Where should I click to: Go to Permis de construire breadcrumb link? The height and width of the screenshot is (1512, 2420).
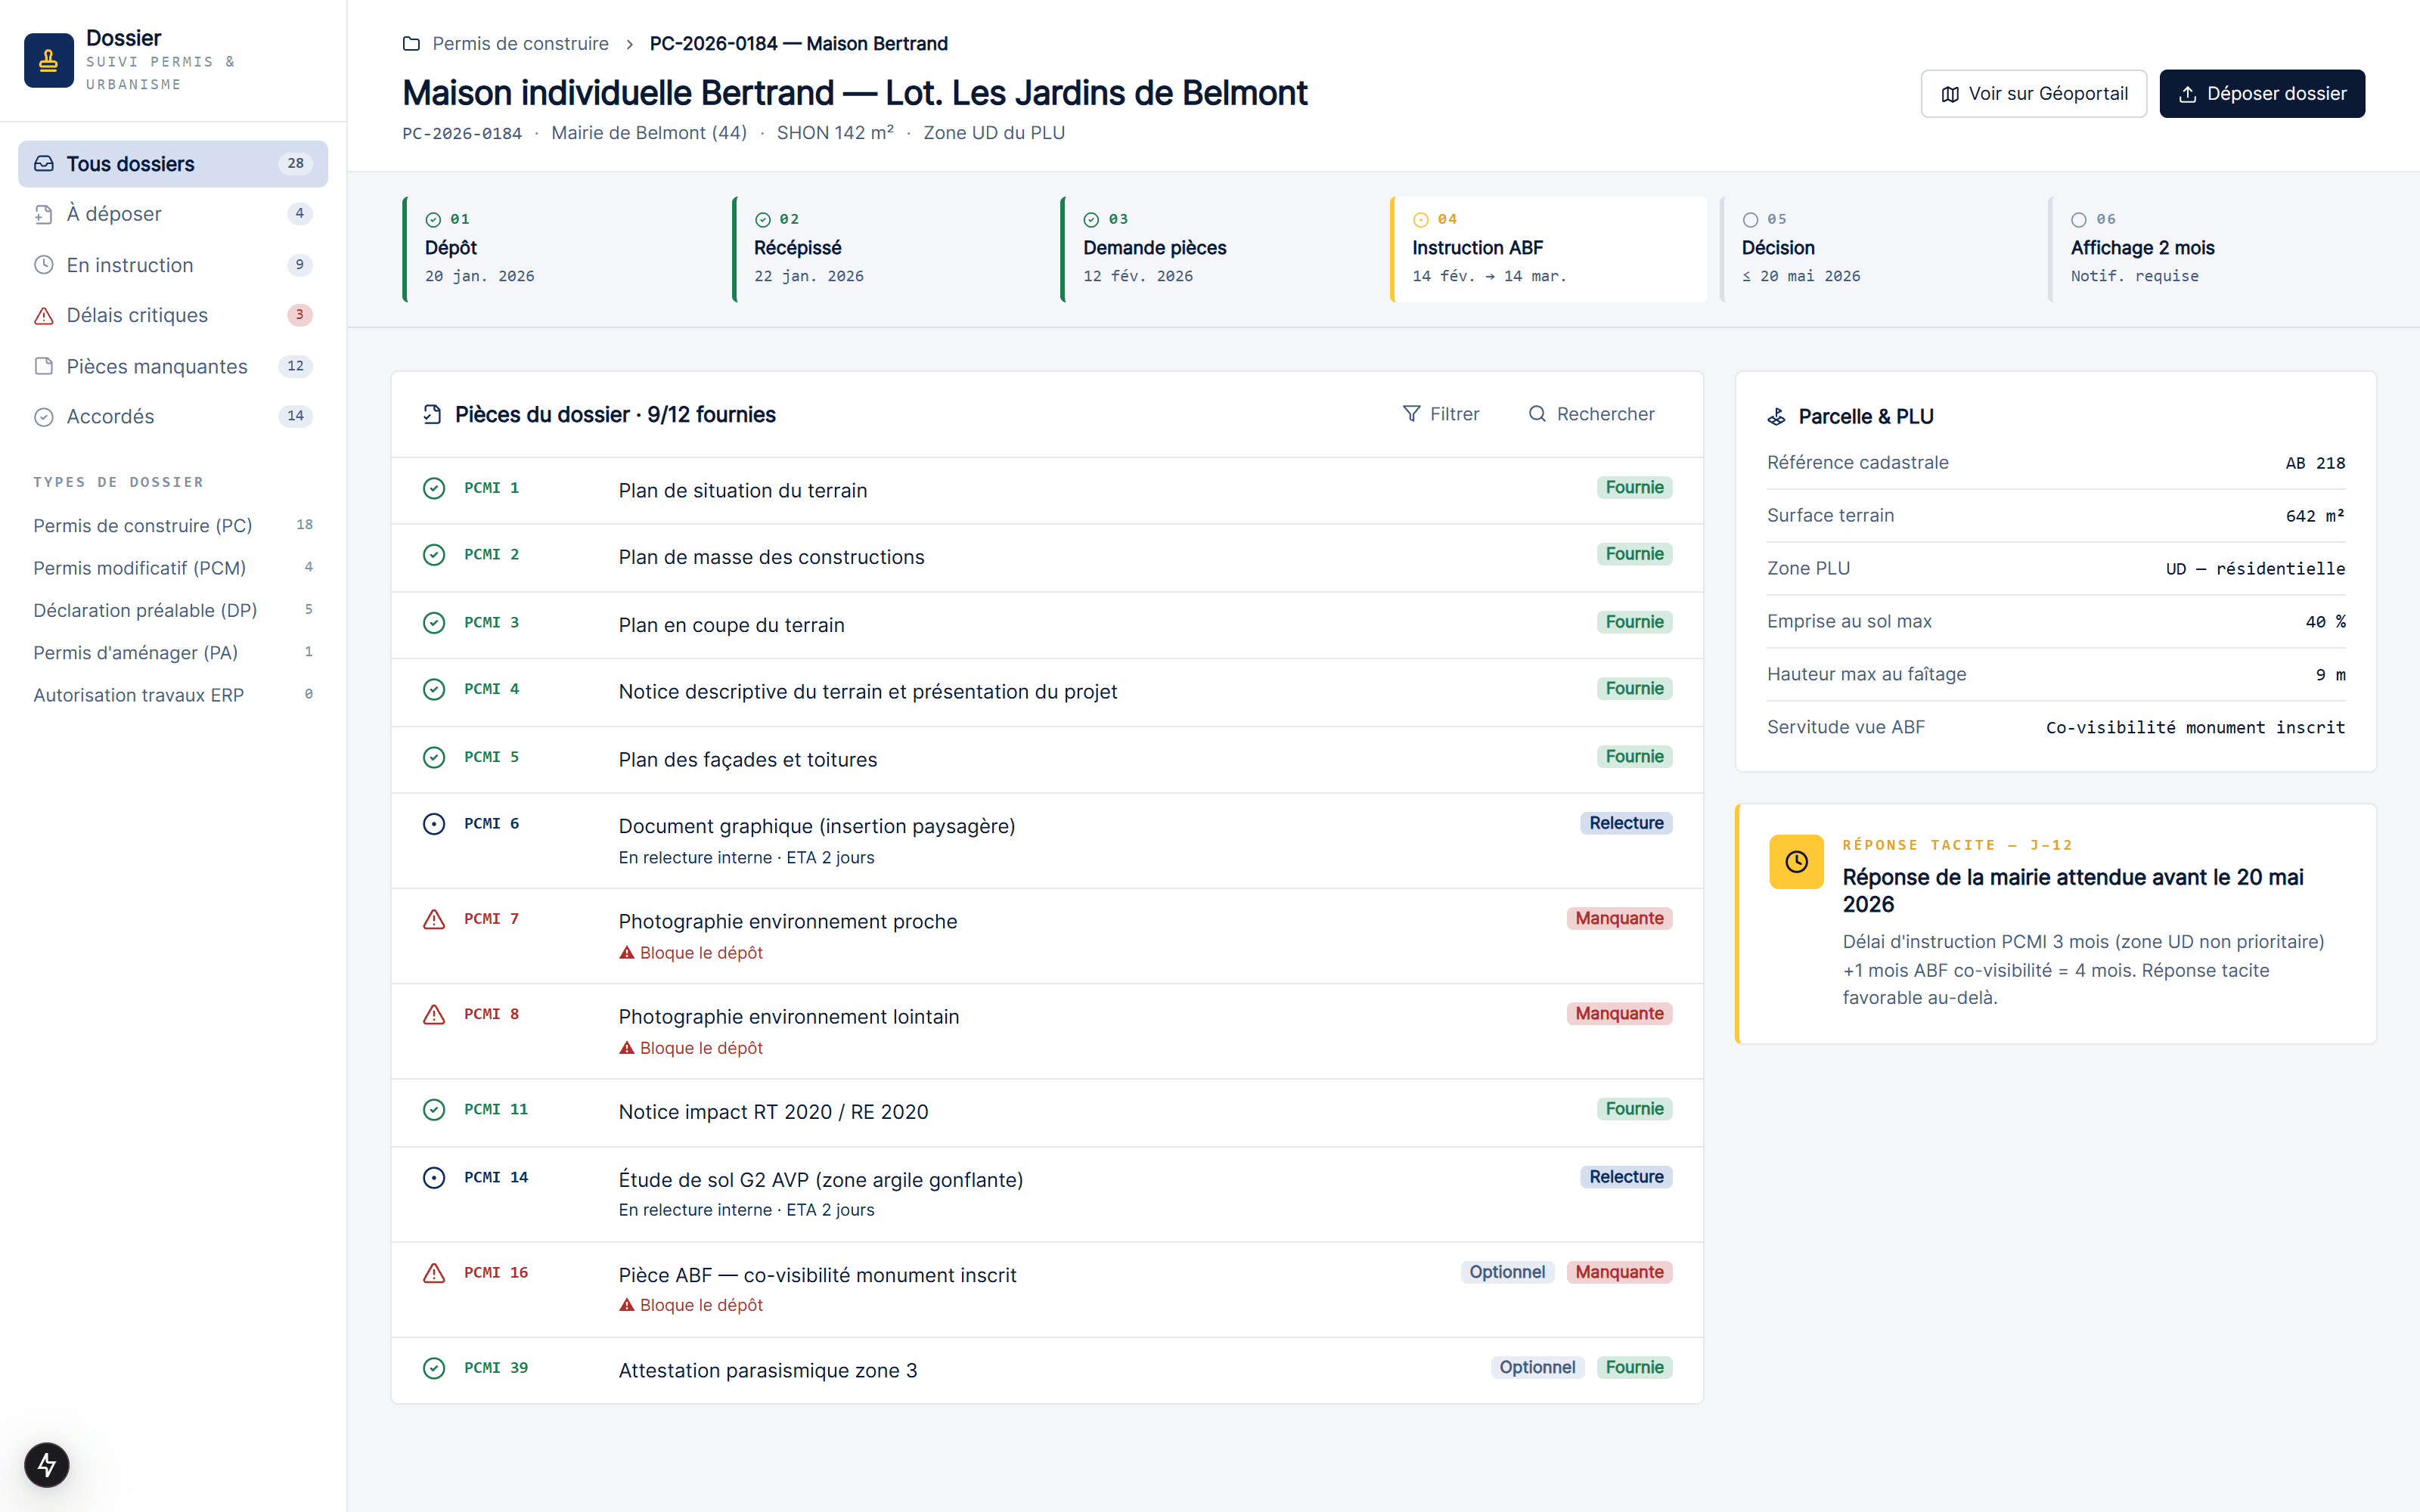pos(520,43)
